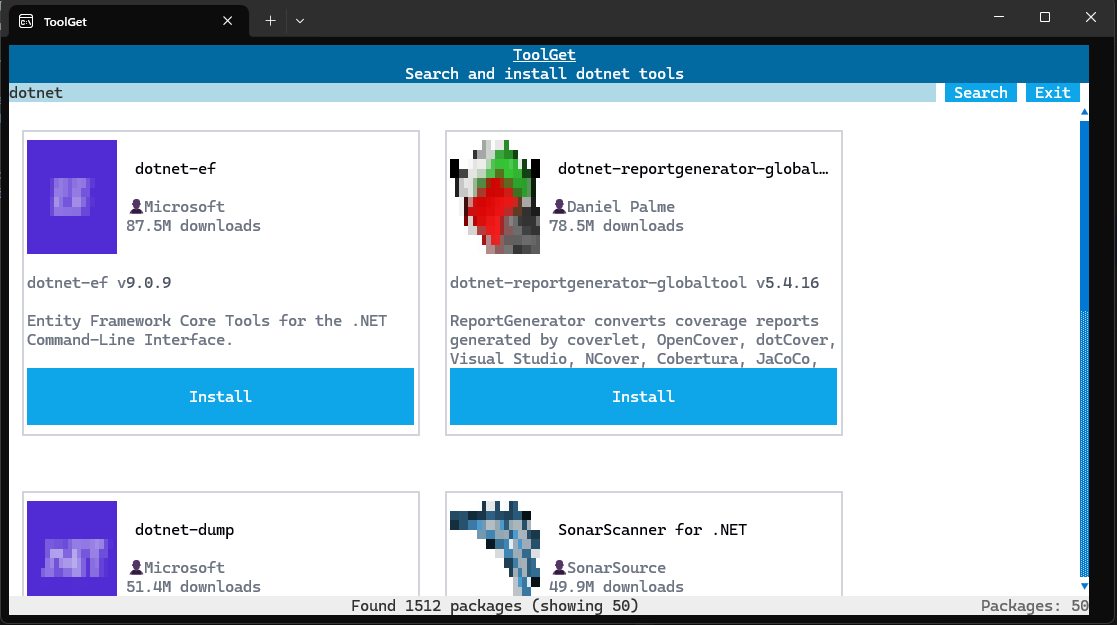Click the dotnet-dump package title

tap(185, 530)
